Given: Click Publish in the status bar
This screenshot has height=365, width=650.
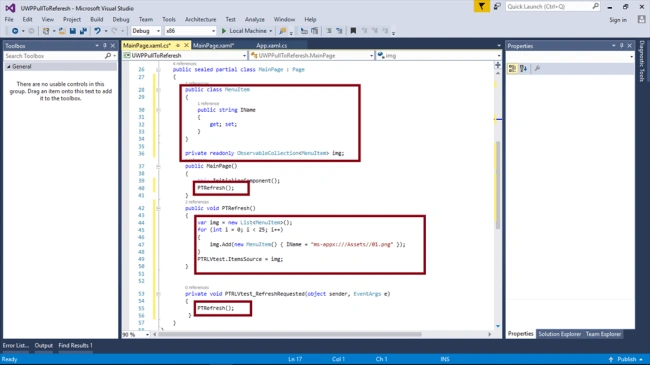Looking at the screenshot, I should coord(626,359).
